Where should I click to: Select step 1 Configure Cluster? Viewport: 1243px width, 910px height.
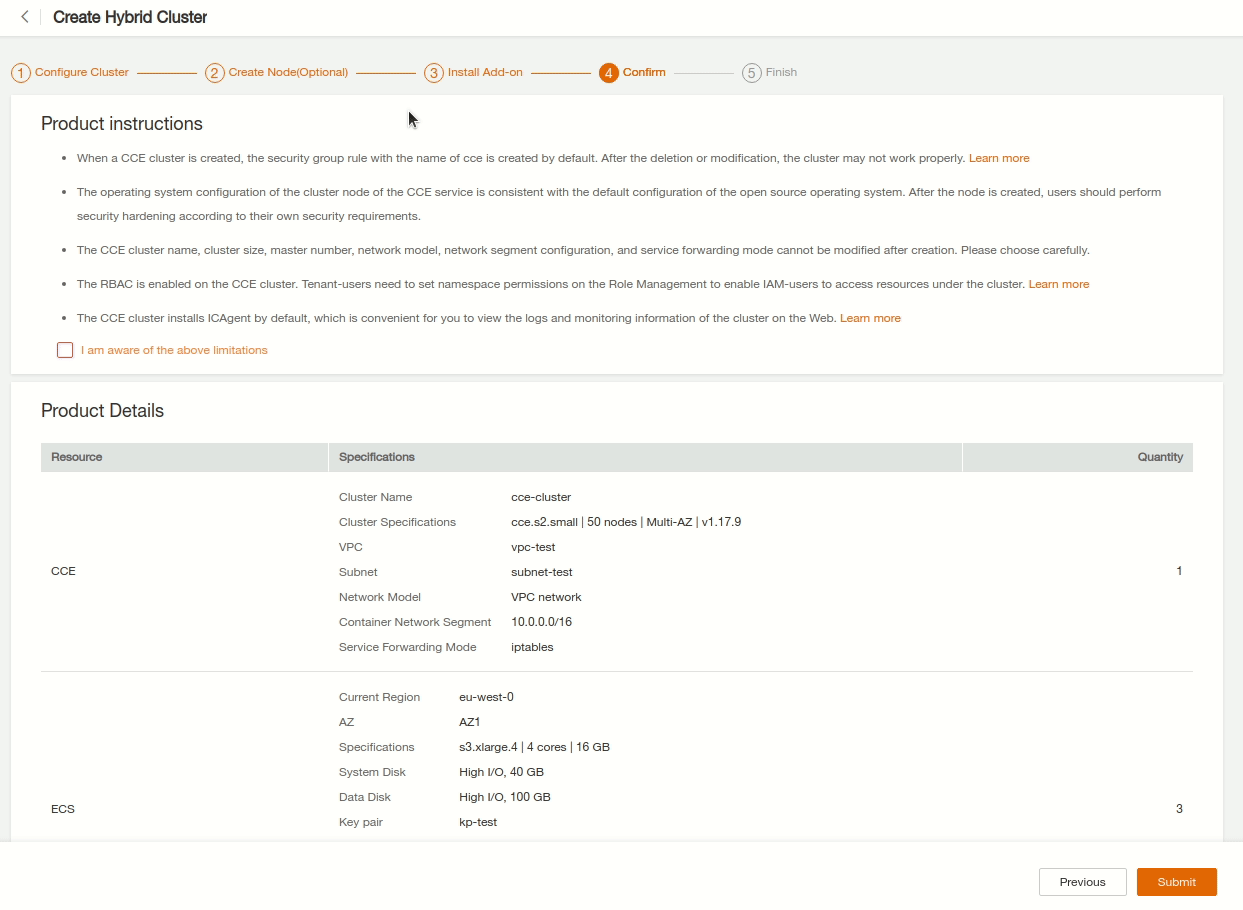70,73
